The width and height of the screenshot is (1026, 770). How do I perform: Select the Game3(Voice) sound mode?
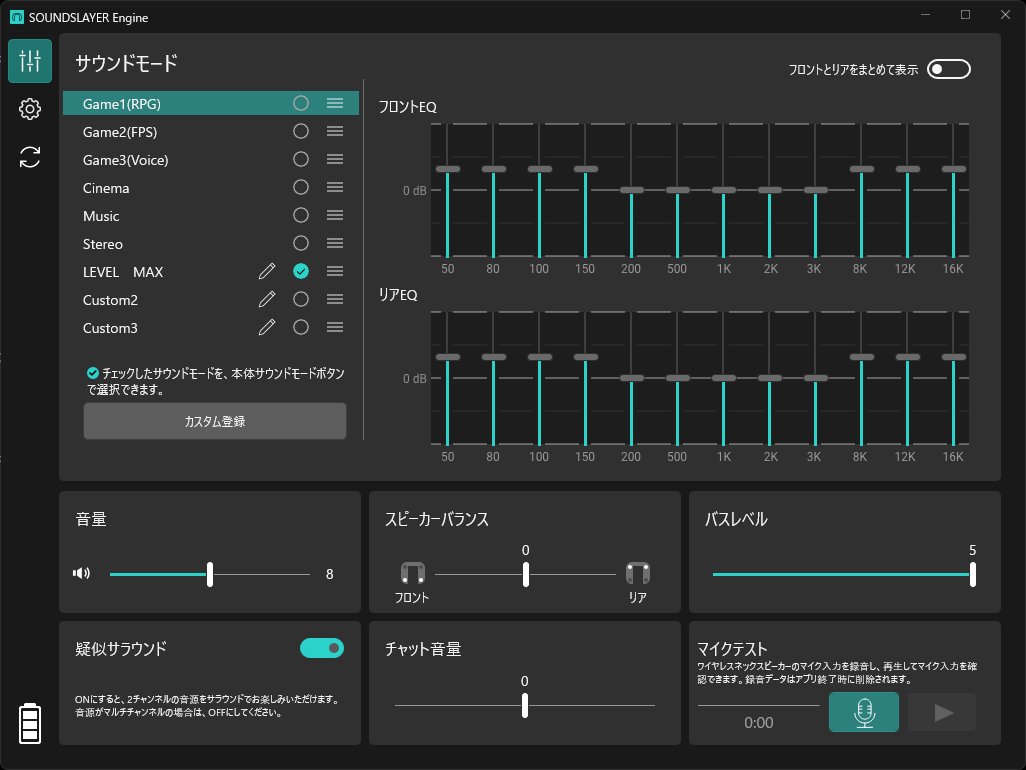point(211,160)
